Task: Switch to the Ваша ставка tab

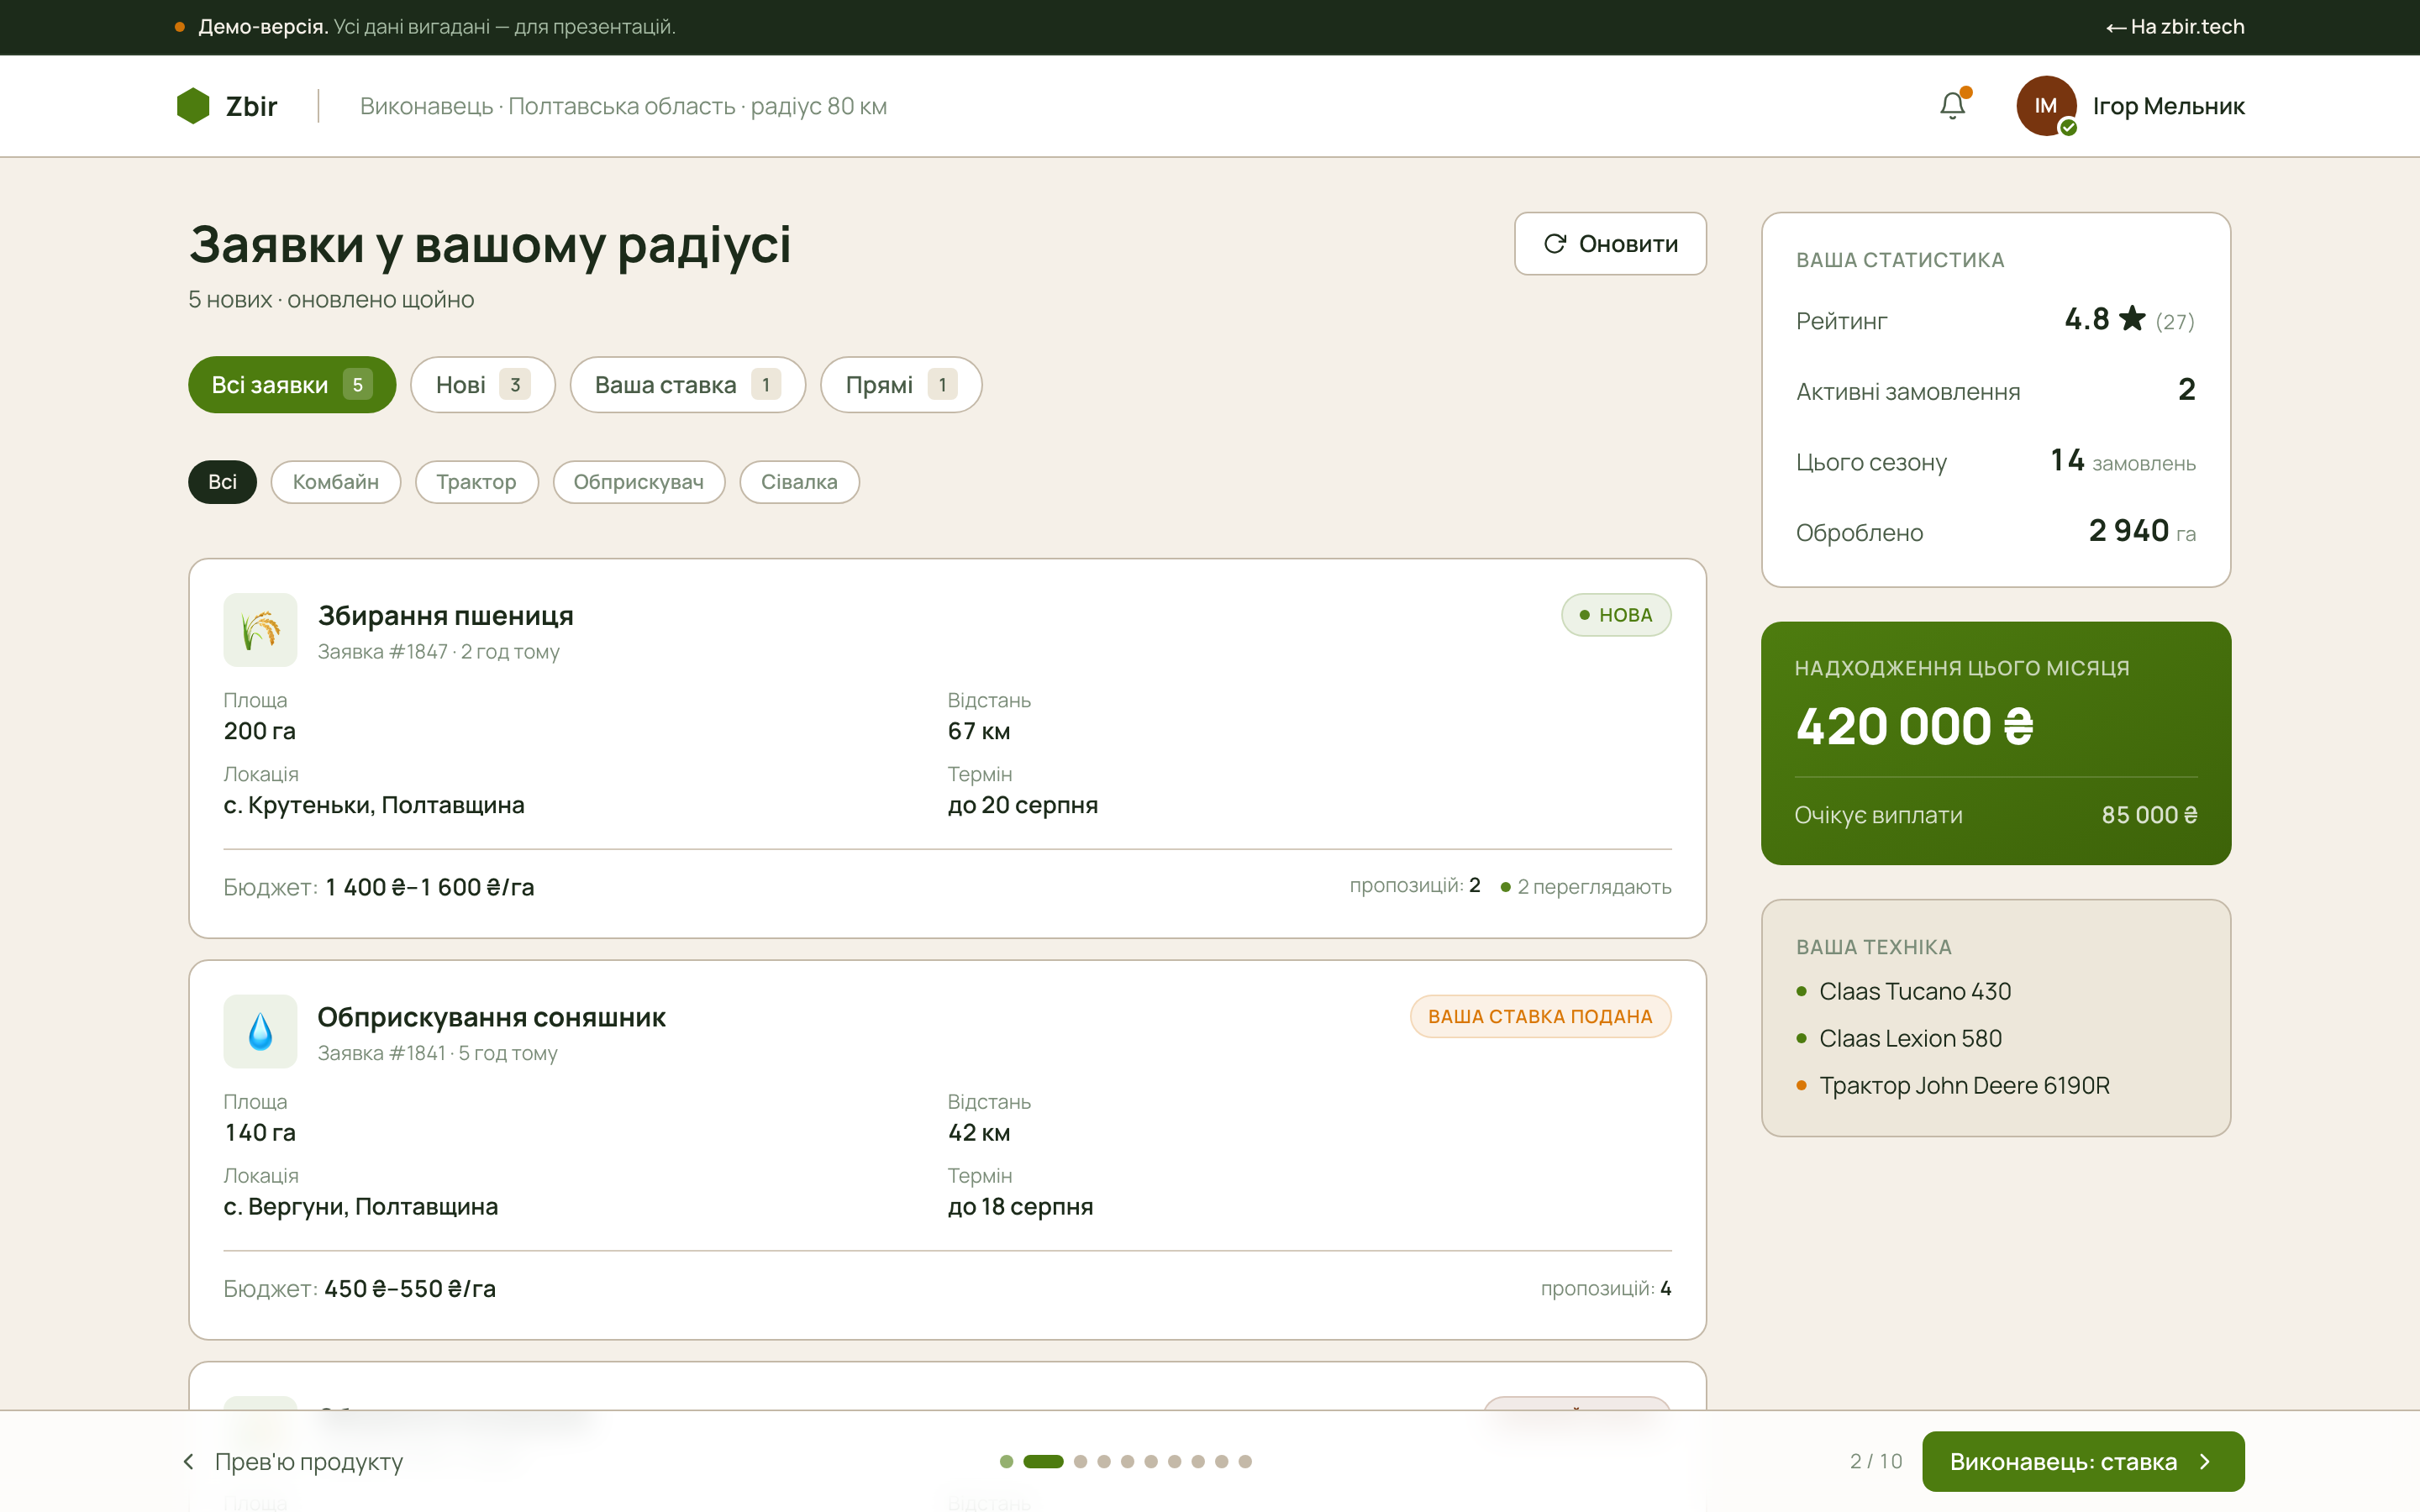Action: pyautogui.click(x=687, y=385)
